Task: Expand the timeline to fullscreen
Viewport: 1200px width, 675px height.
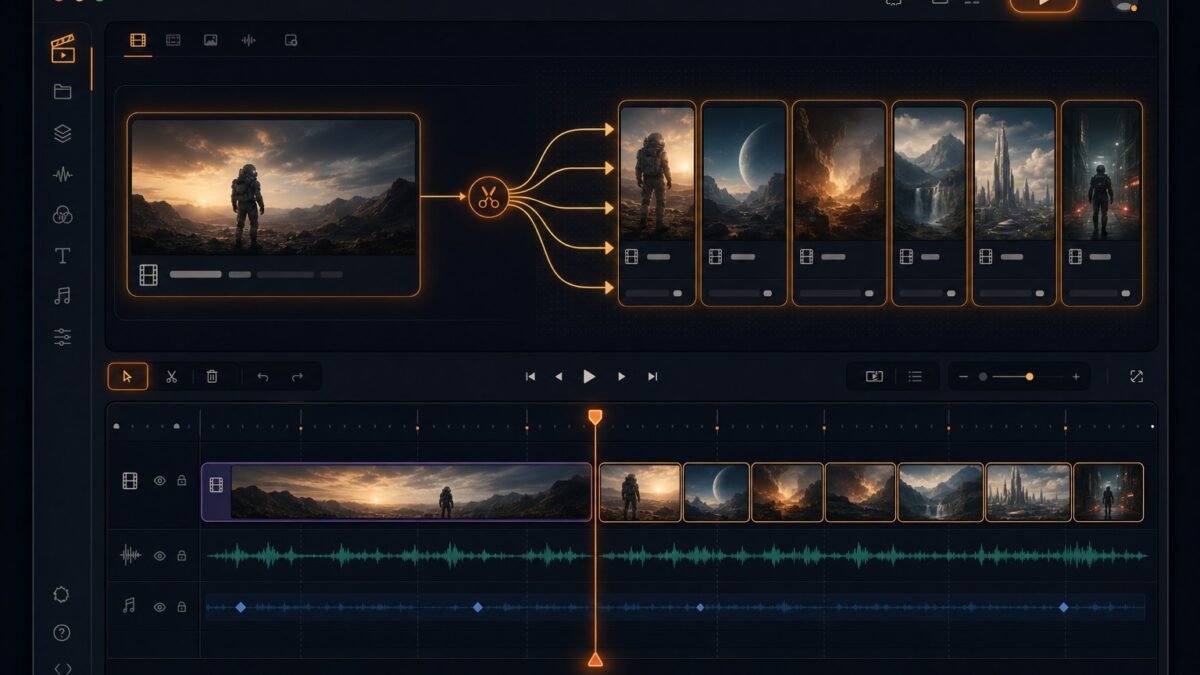Action: click(x=1136, y=376)
